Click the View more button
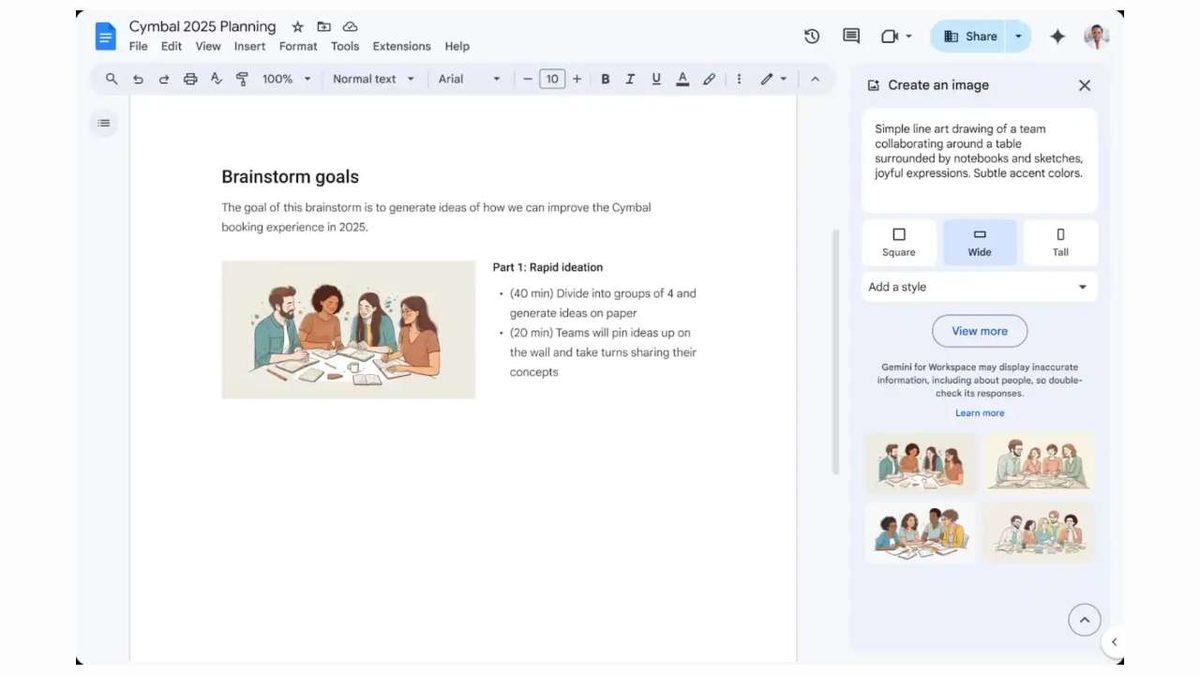 pyautogui.click(x=979, y=330)
